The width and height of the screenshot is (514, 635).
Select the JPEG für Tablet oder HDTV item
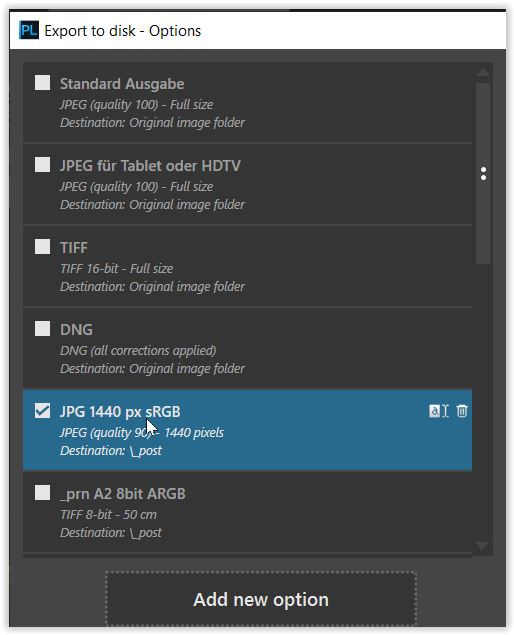click(x=247, y=185)
